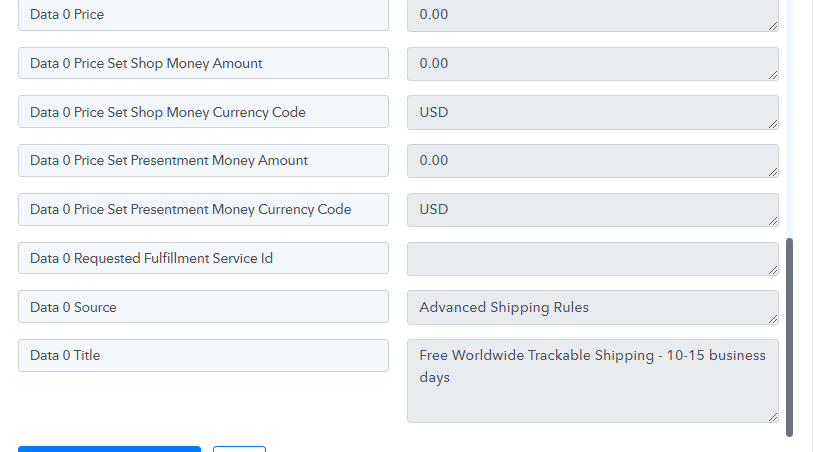This screenshot has width=813, height=452.
Task: Focus the Free Worldwide Trackable Shipping text area
Action: (593, 381)
